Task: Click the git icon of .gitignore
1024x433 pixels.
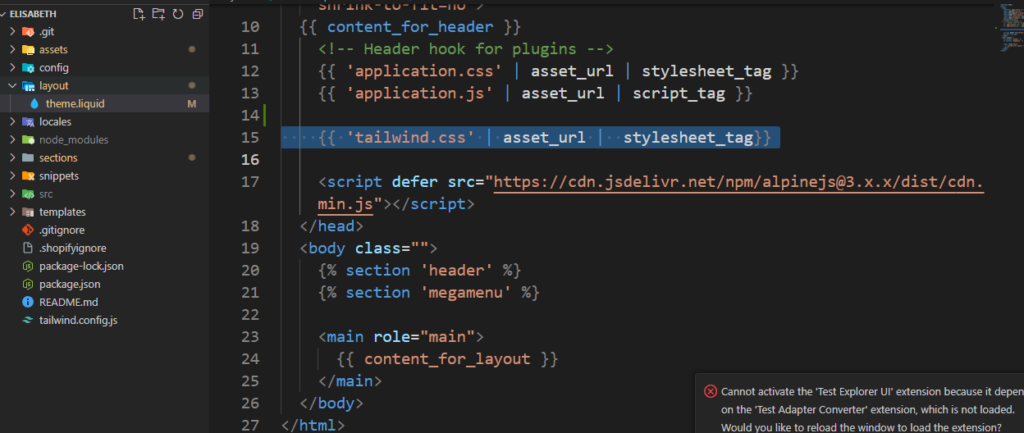Action: pos(27,230)
